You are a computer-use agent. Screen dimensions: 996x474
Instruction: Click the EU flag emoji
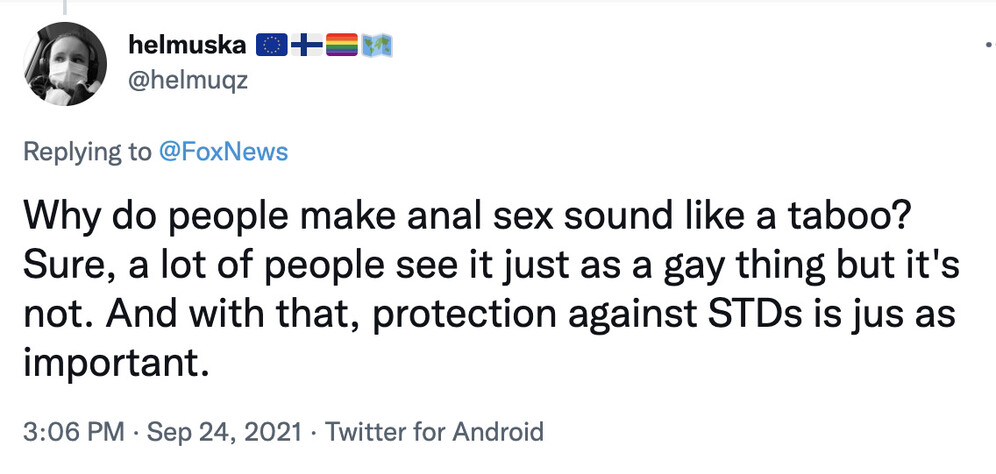(272, 45)
